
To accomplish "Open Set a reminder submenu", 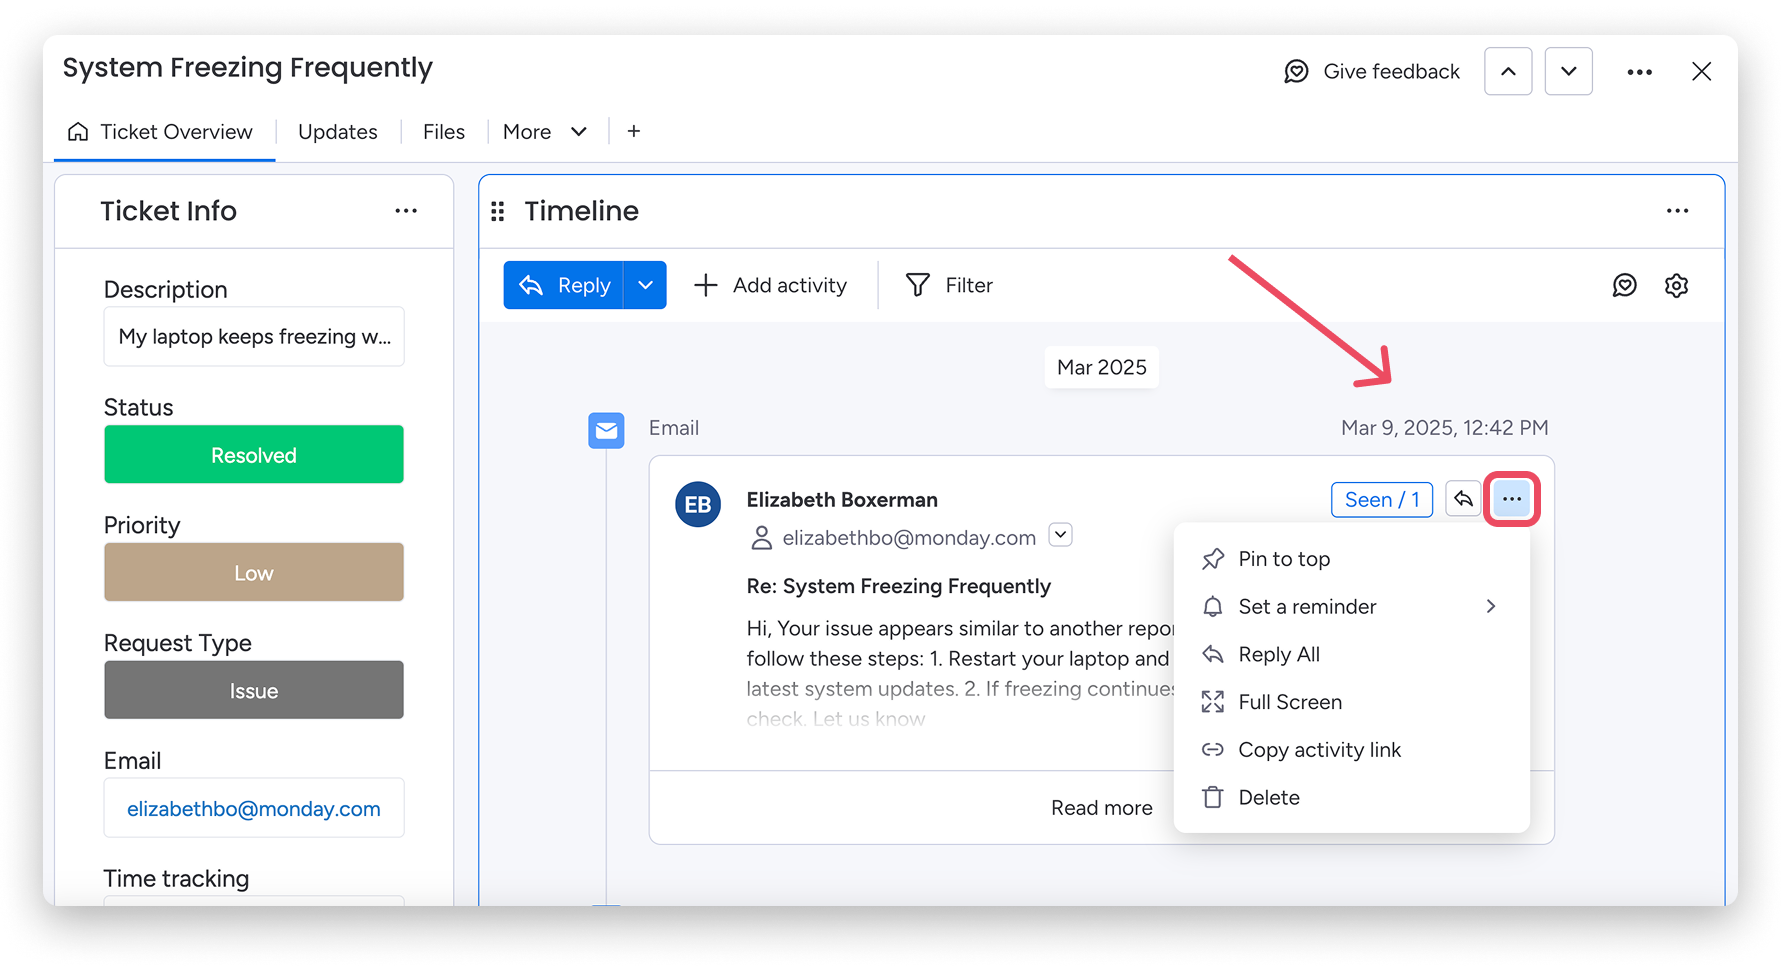I will coord(1352,607).
